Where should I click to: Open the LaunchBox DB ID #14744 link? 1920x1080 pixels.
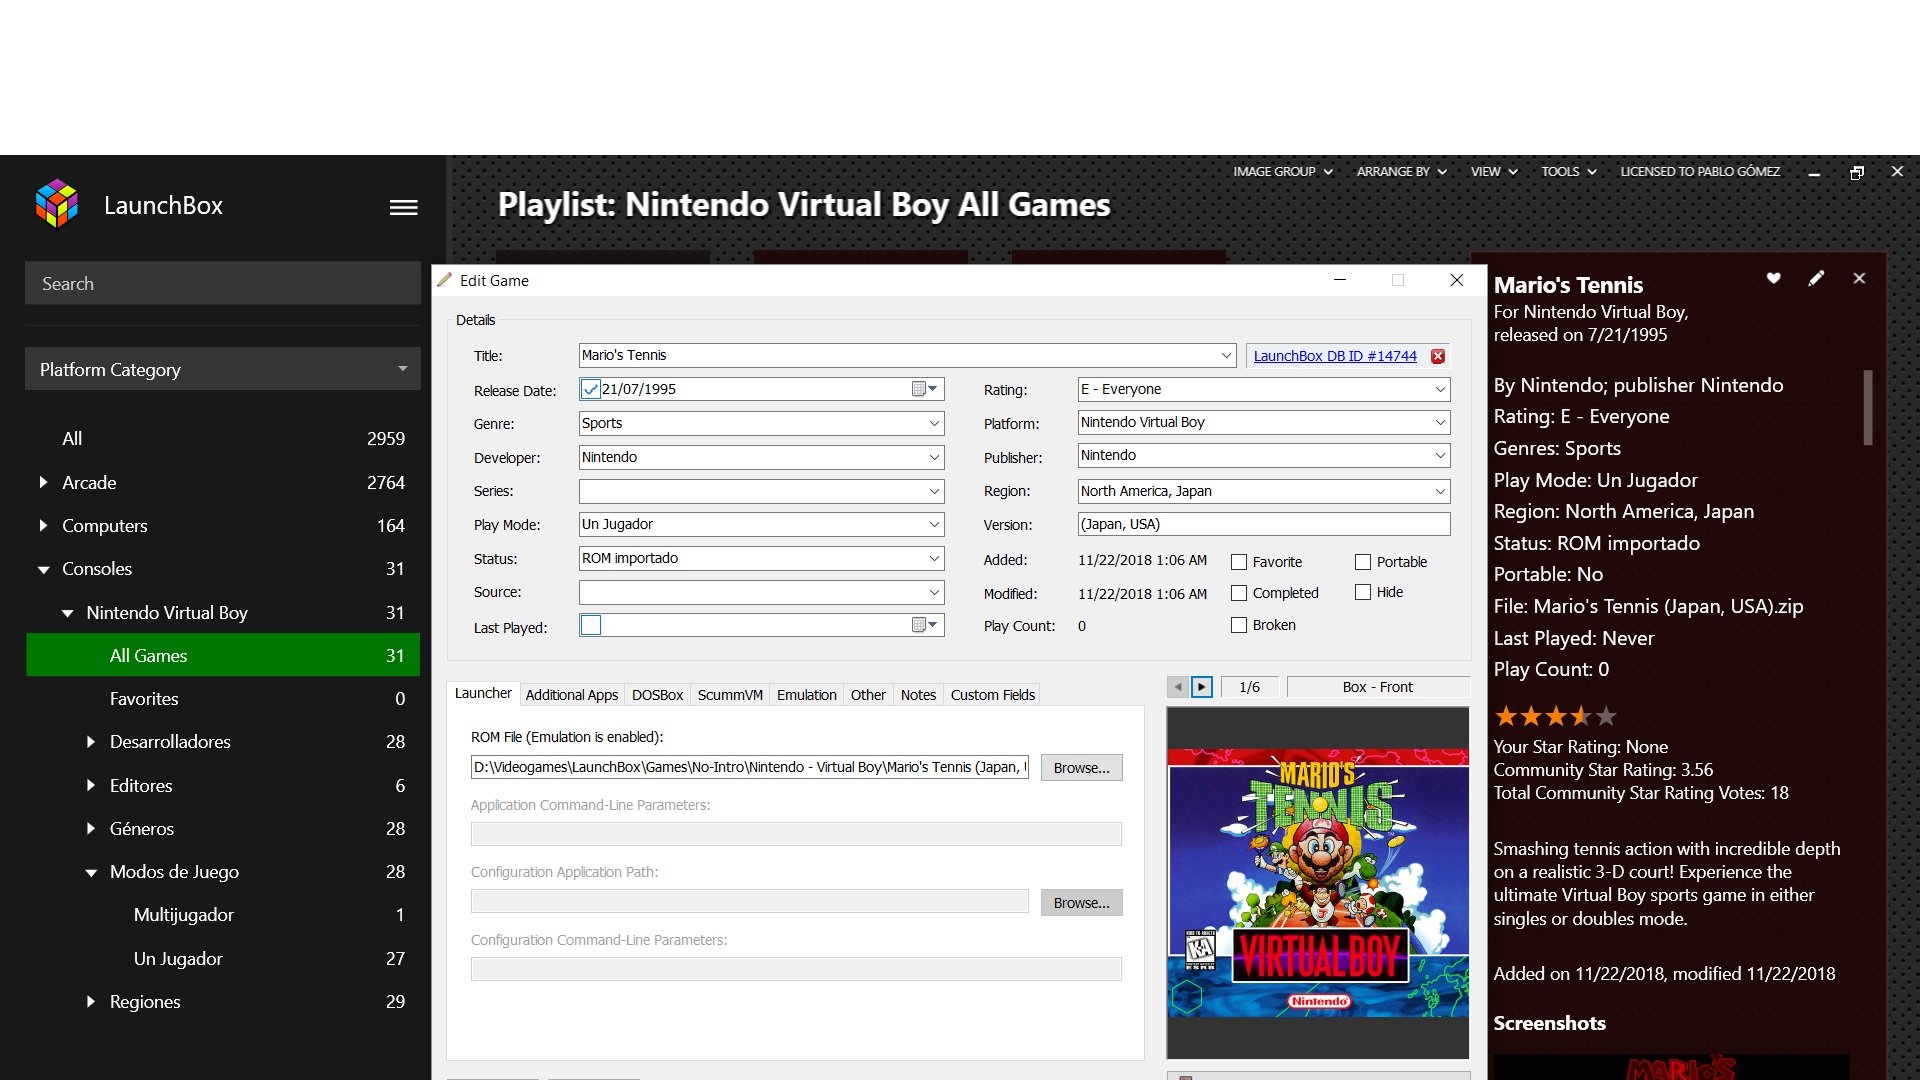pyautogui.click(x=1335, y=356)
